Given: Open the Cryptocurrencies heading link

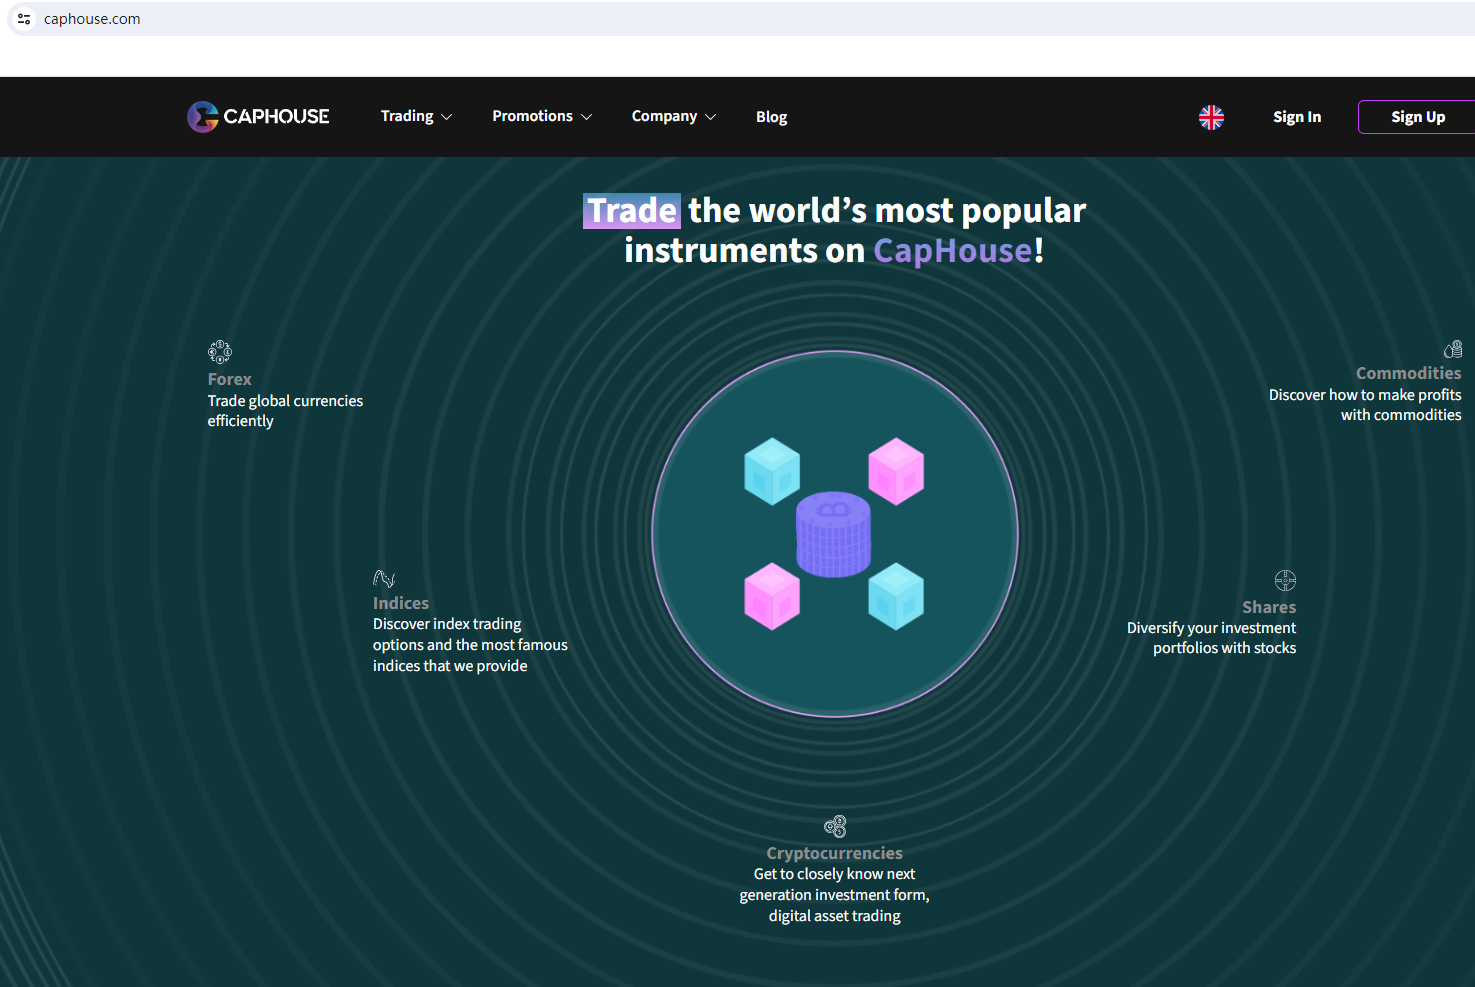Looking at the screenshot, I should click(835, 853).
